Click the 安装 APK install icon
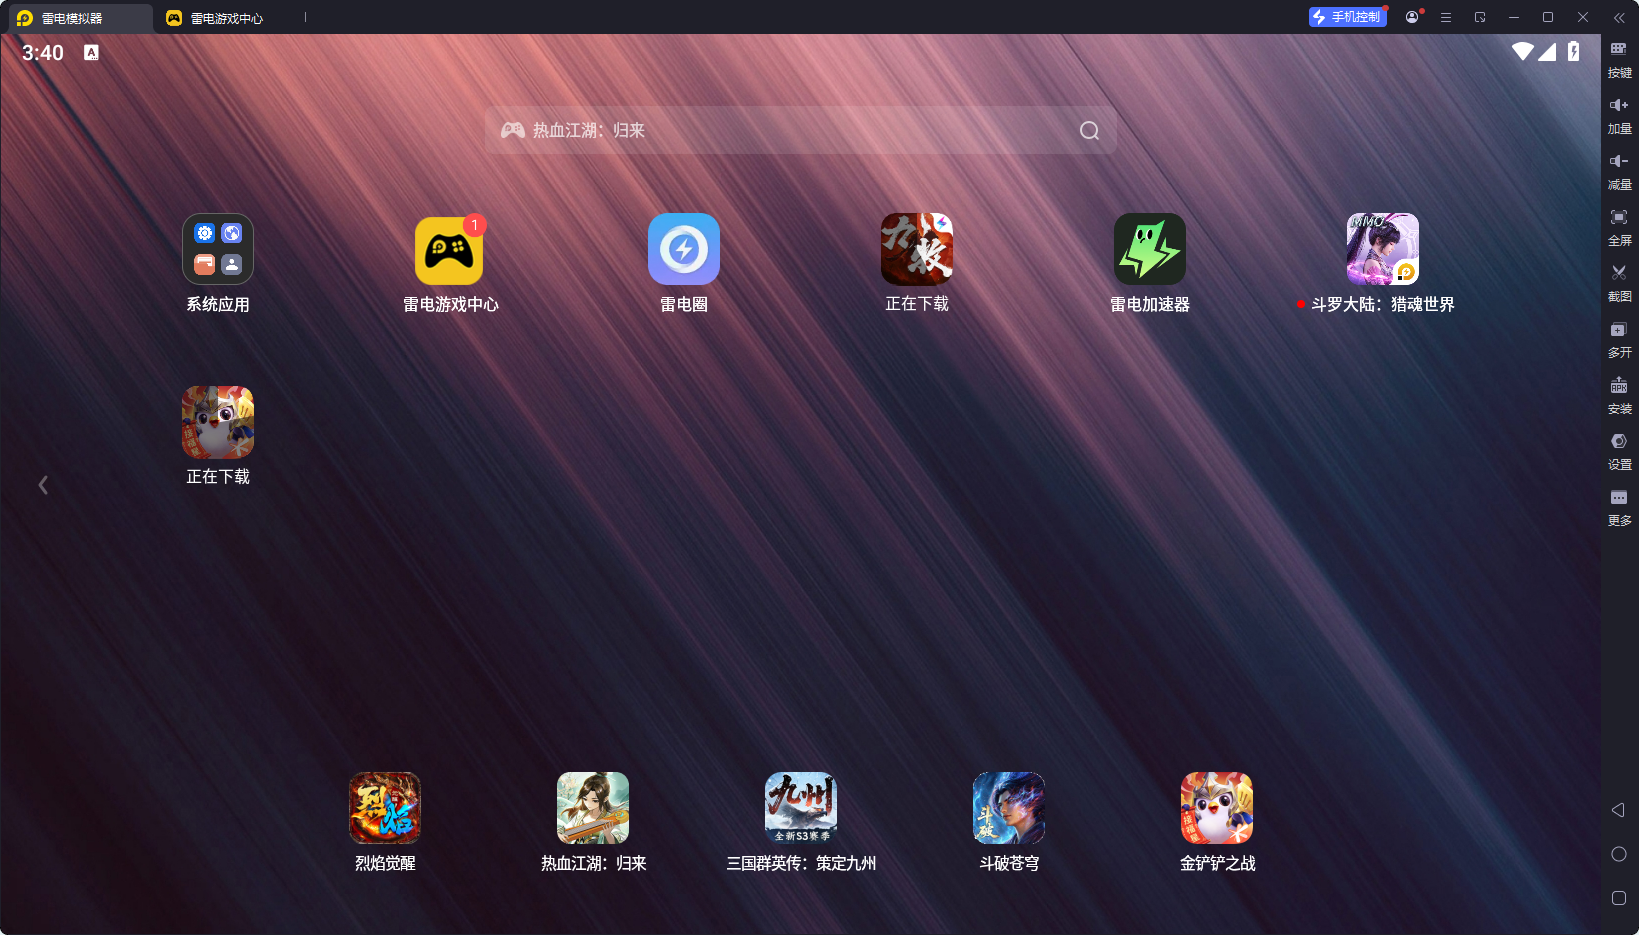 tap(1619, 395)
